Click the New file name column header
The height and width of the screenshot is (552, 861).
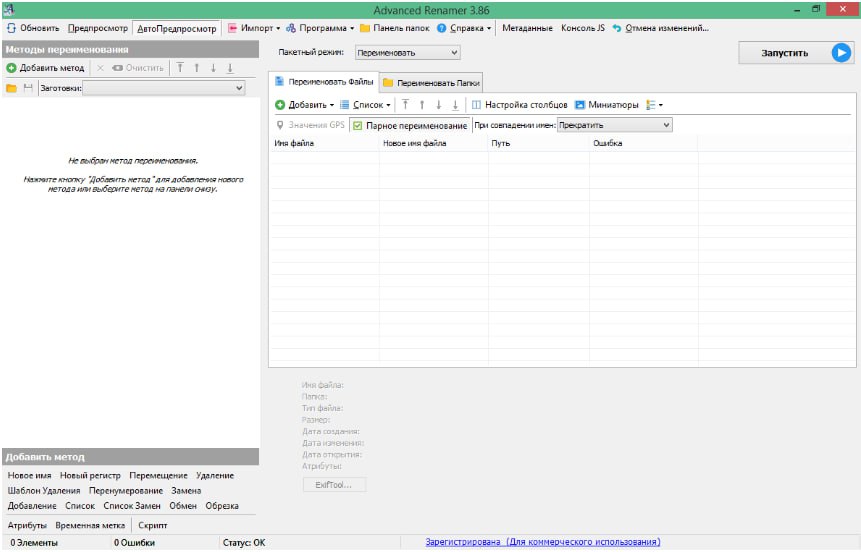point(414,143)
